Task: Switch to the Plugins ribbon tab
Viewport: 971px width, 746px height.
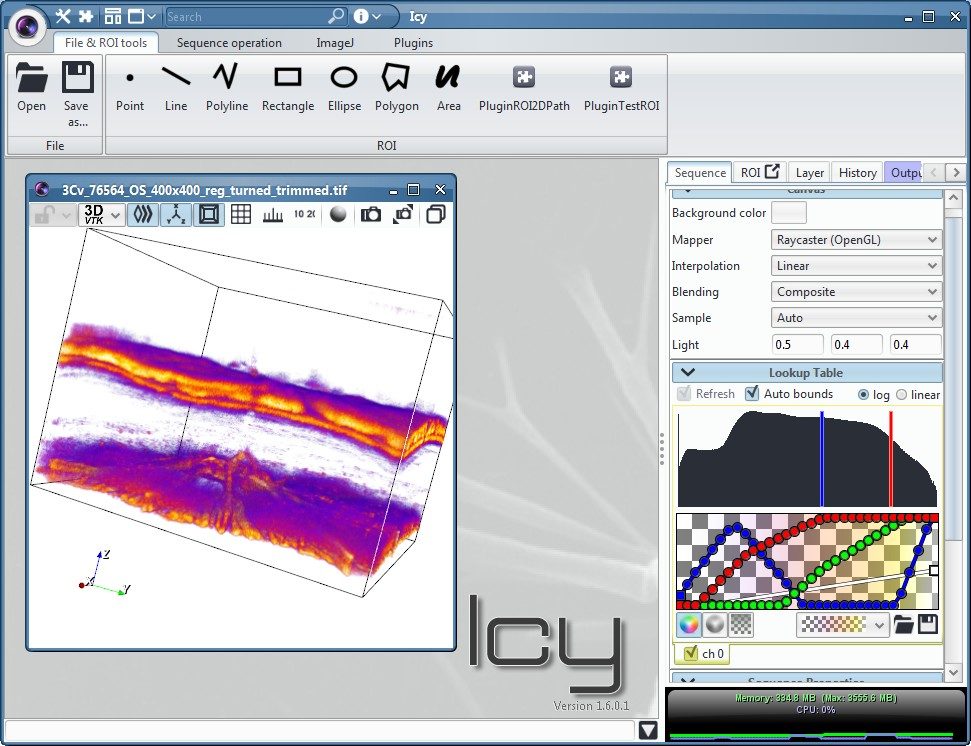Action: 413,43
